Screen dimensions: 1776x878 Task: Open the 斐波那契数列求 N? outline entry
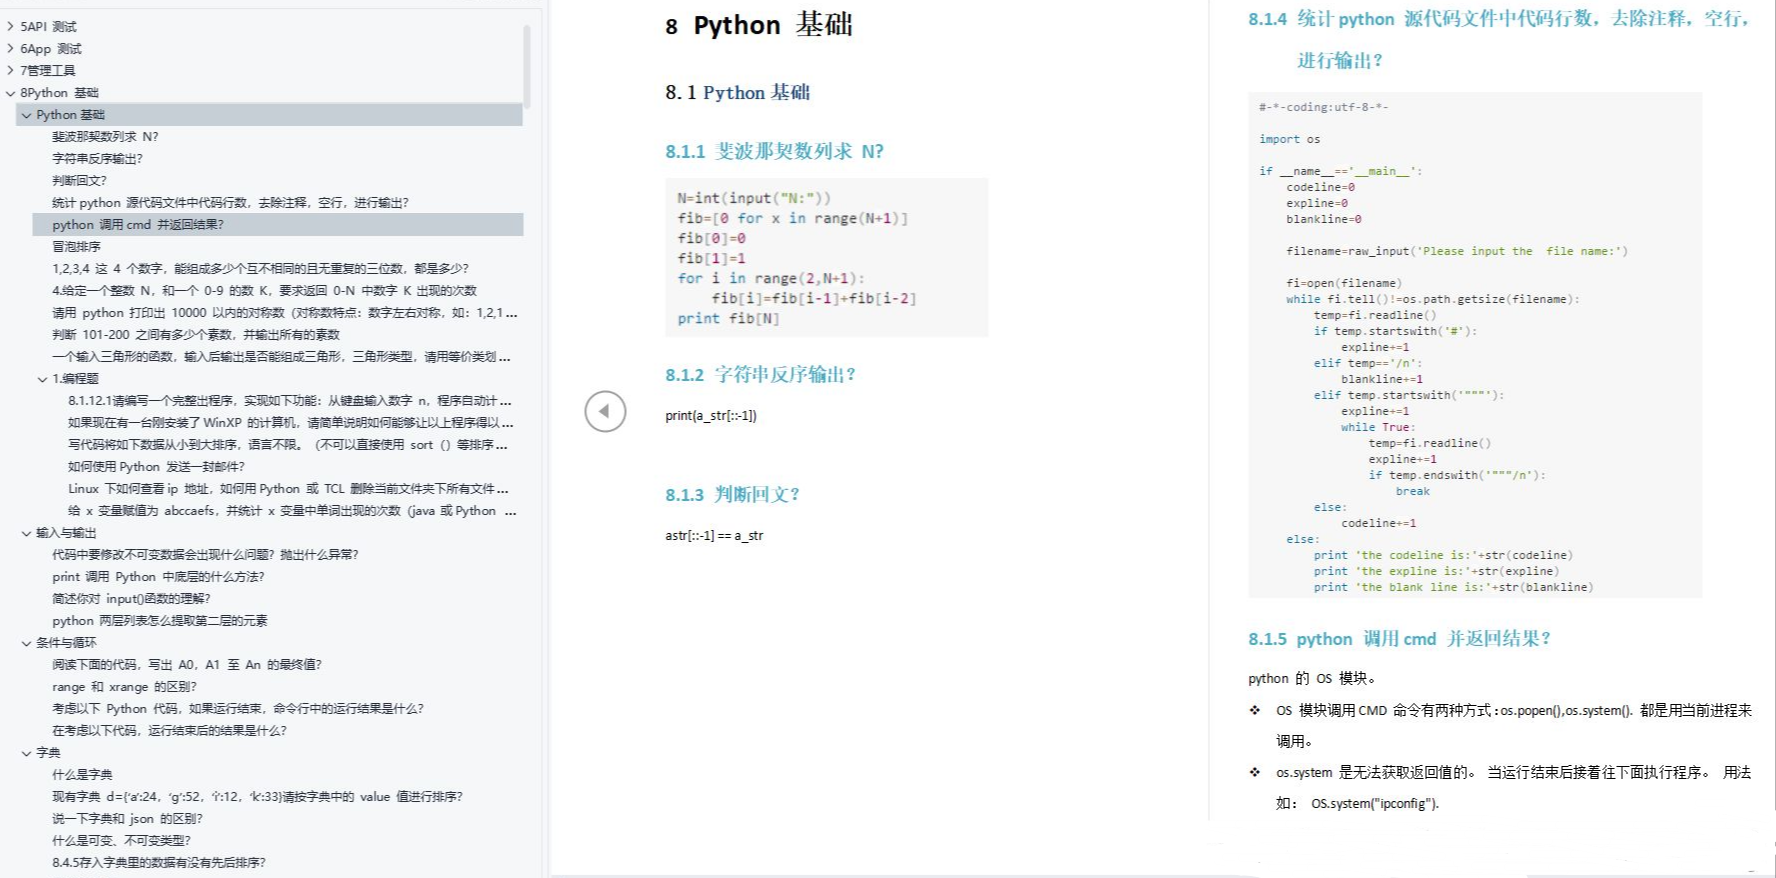[105, 137]
